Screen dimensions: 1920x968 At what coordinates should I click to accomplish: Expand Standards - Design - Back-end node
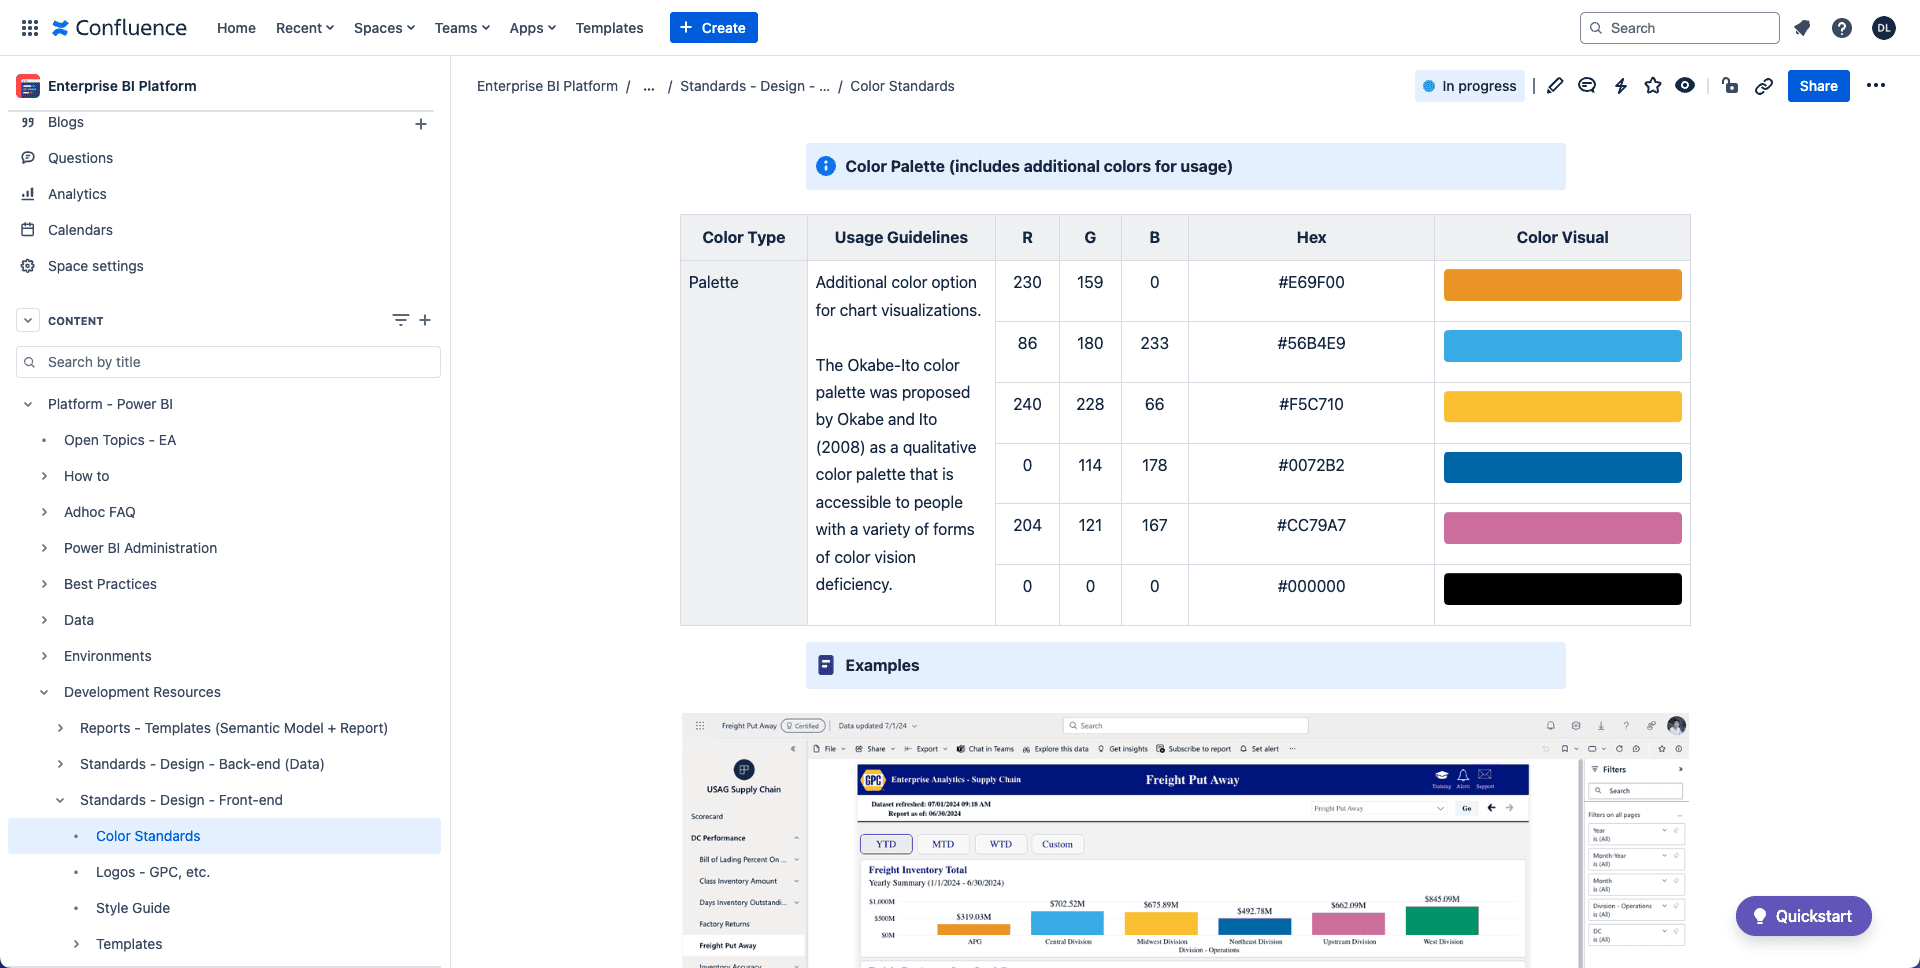coord(60,764)
